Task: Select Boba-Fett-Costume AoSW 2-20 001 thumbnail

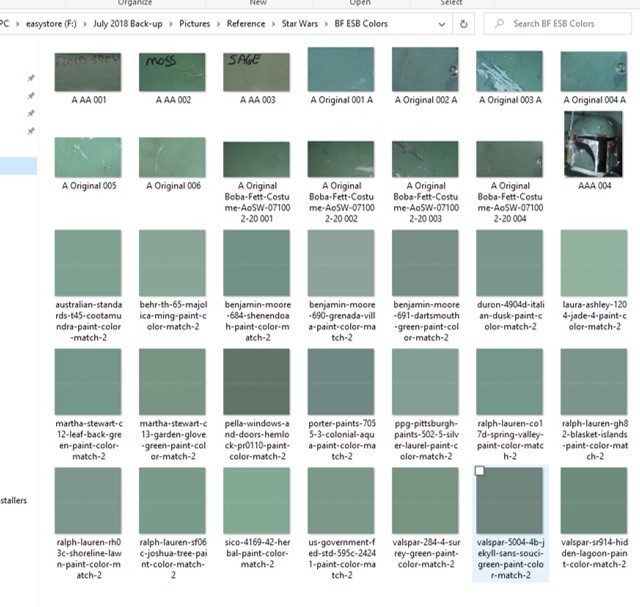Action: [x=257, y=159]
